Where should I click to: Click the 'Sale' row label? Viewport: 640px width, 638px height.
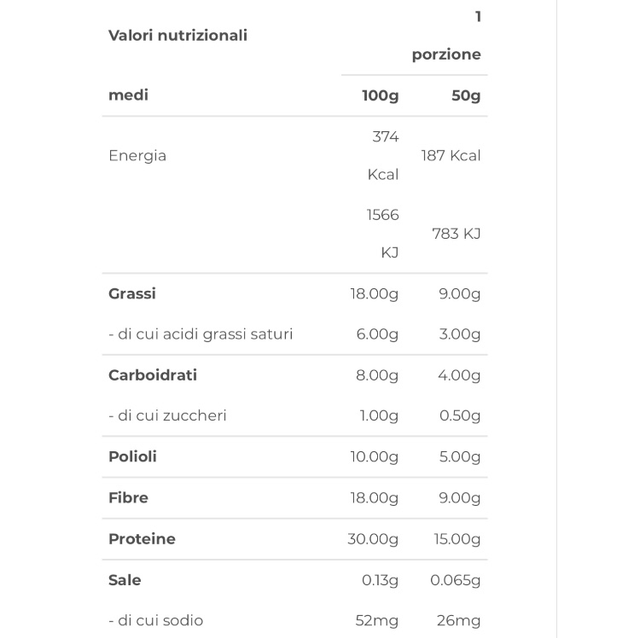(x=124, y=580)
